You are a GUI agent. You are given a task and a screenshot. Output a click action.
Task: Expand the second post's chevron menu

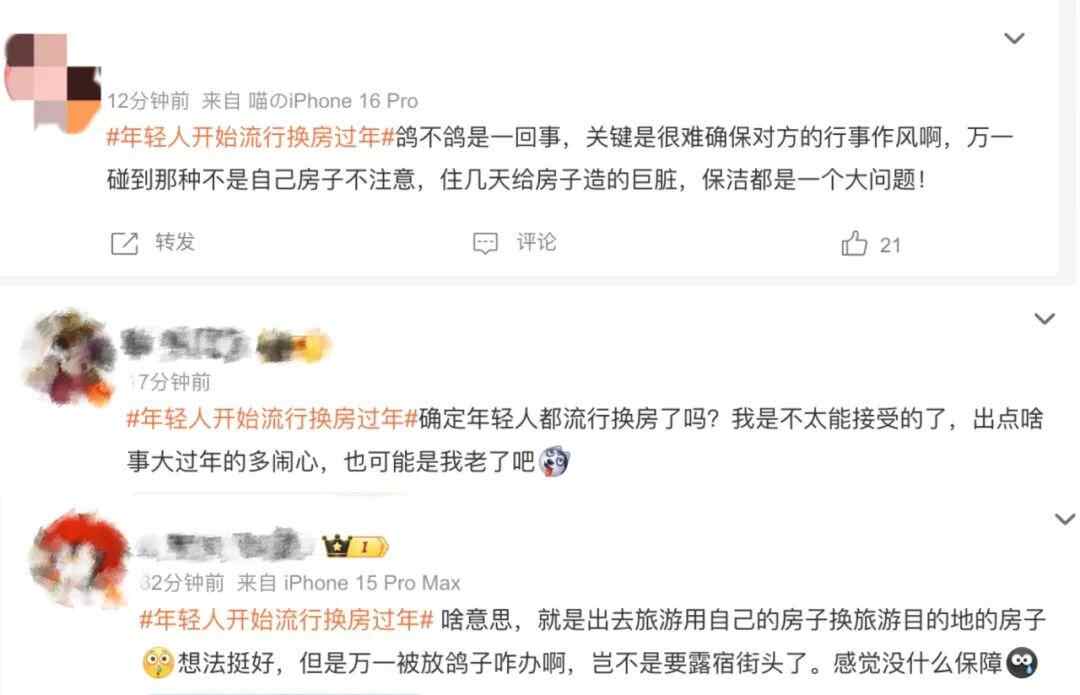1044,318
